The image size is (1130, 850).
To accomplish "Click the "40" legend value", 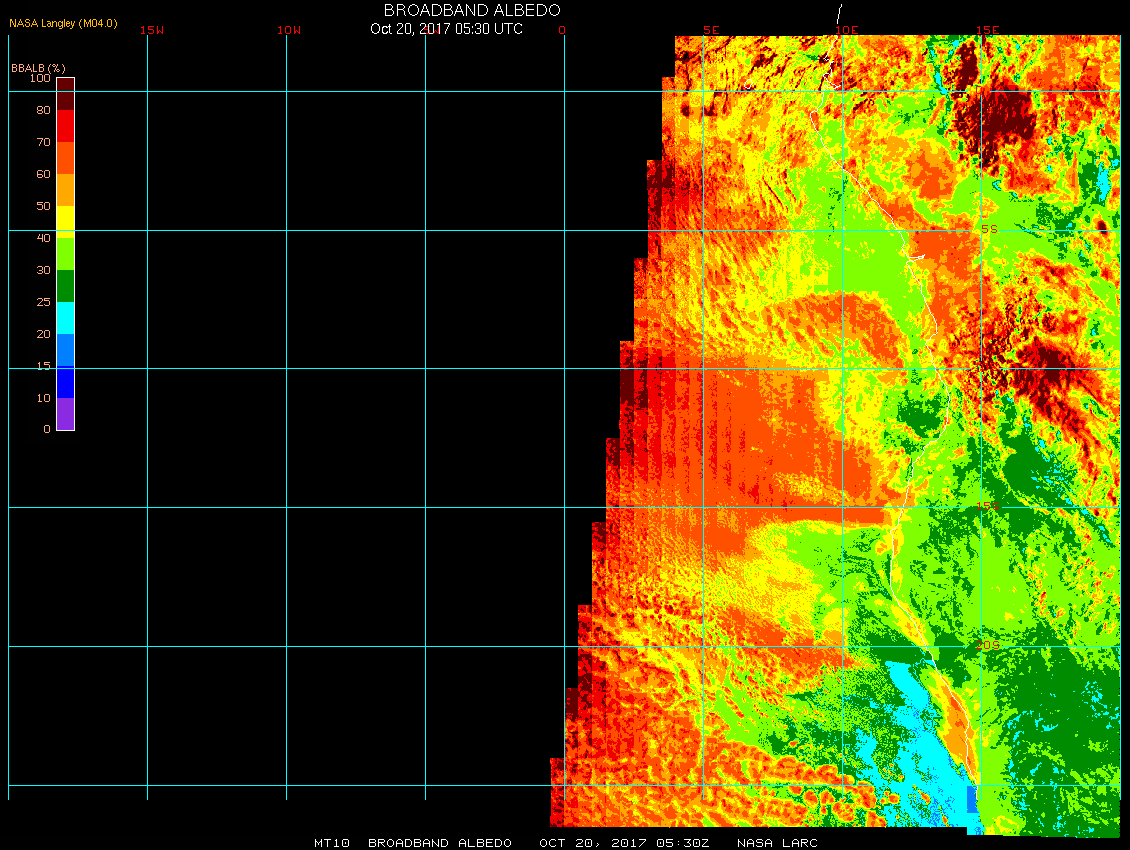I will [43, 238].
